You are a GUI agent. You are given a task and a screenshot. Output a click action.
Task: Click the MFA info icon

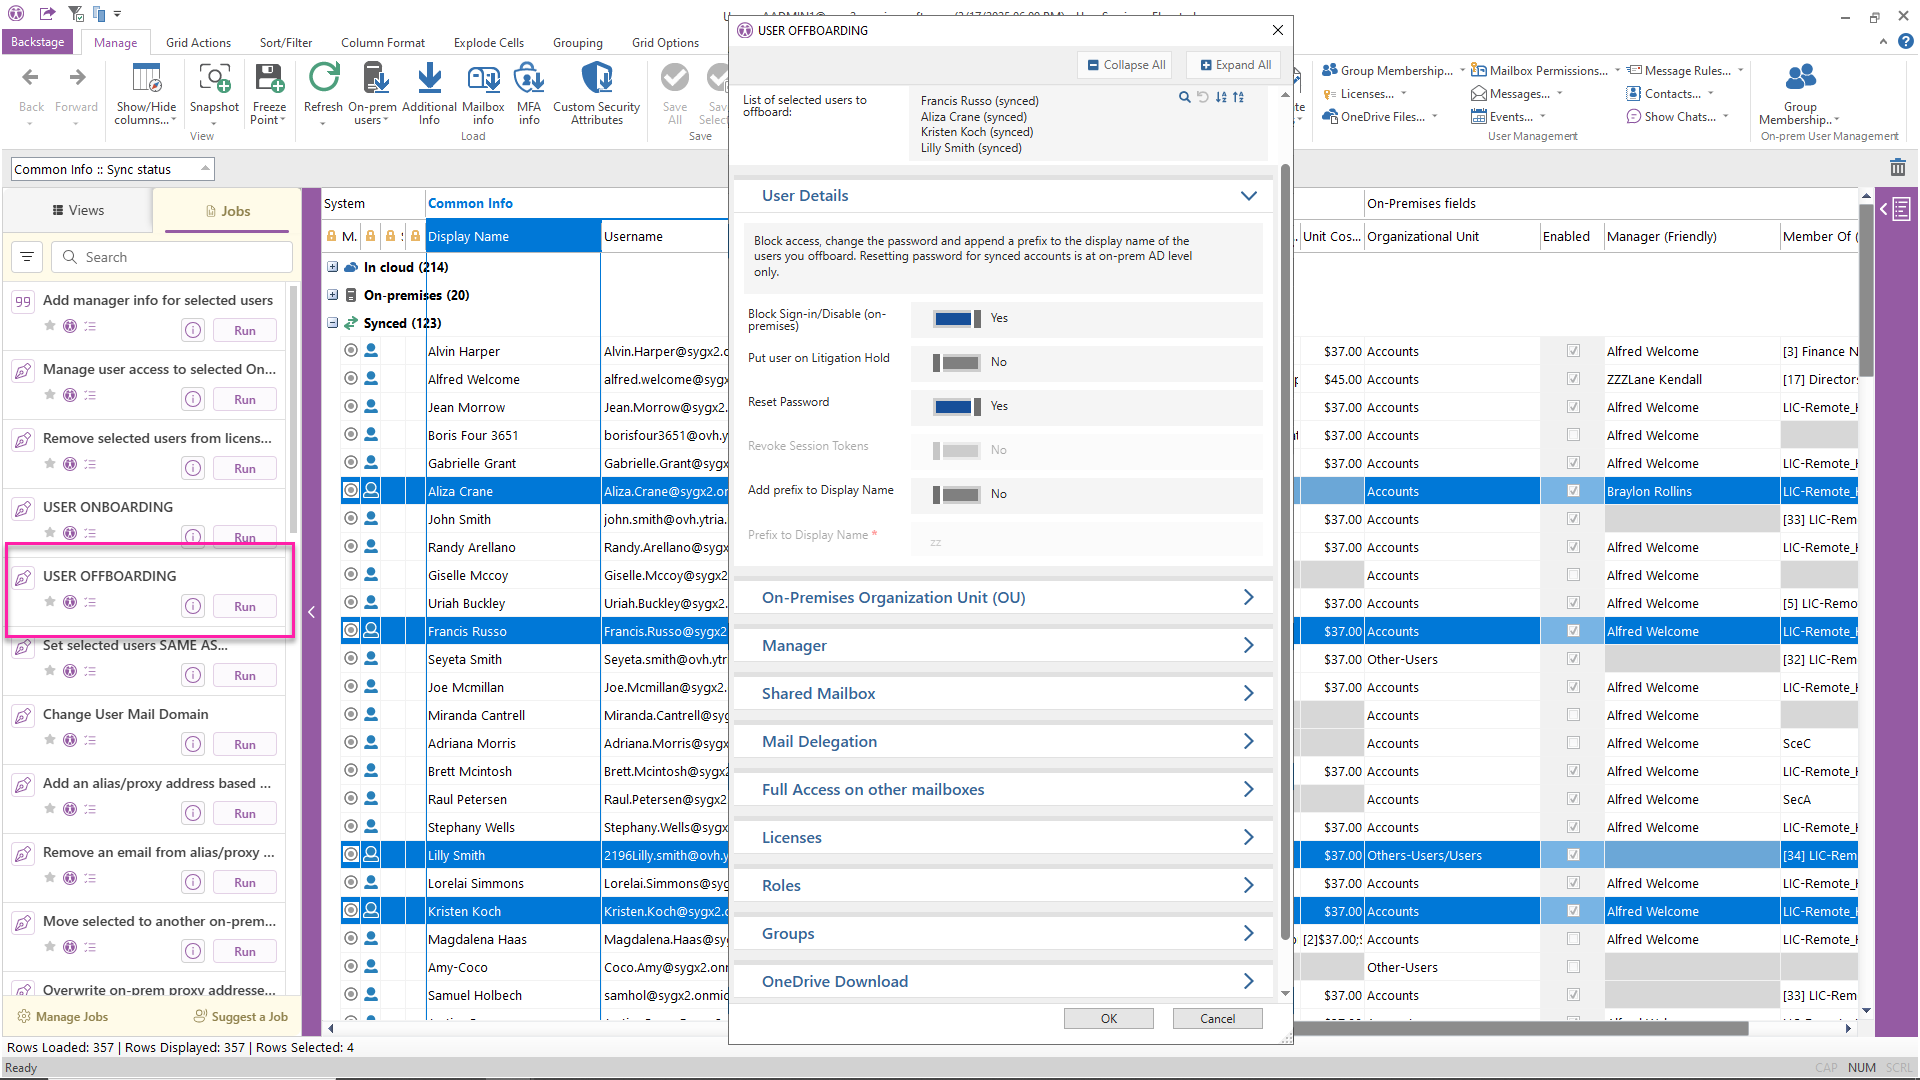pyautogui.click(x=529, y=78)
